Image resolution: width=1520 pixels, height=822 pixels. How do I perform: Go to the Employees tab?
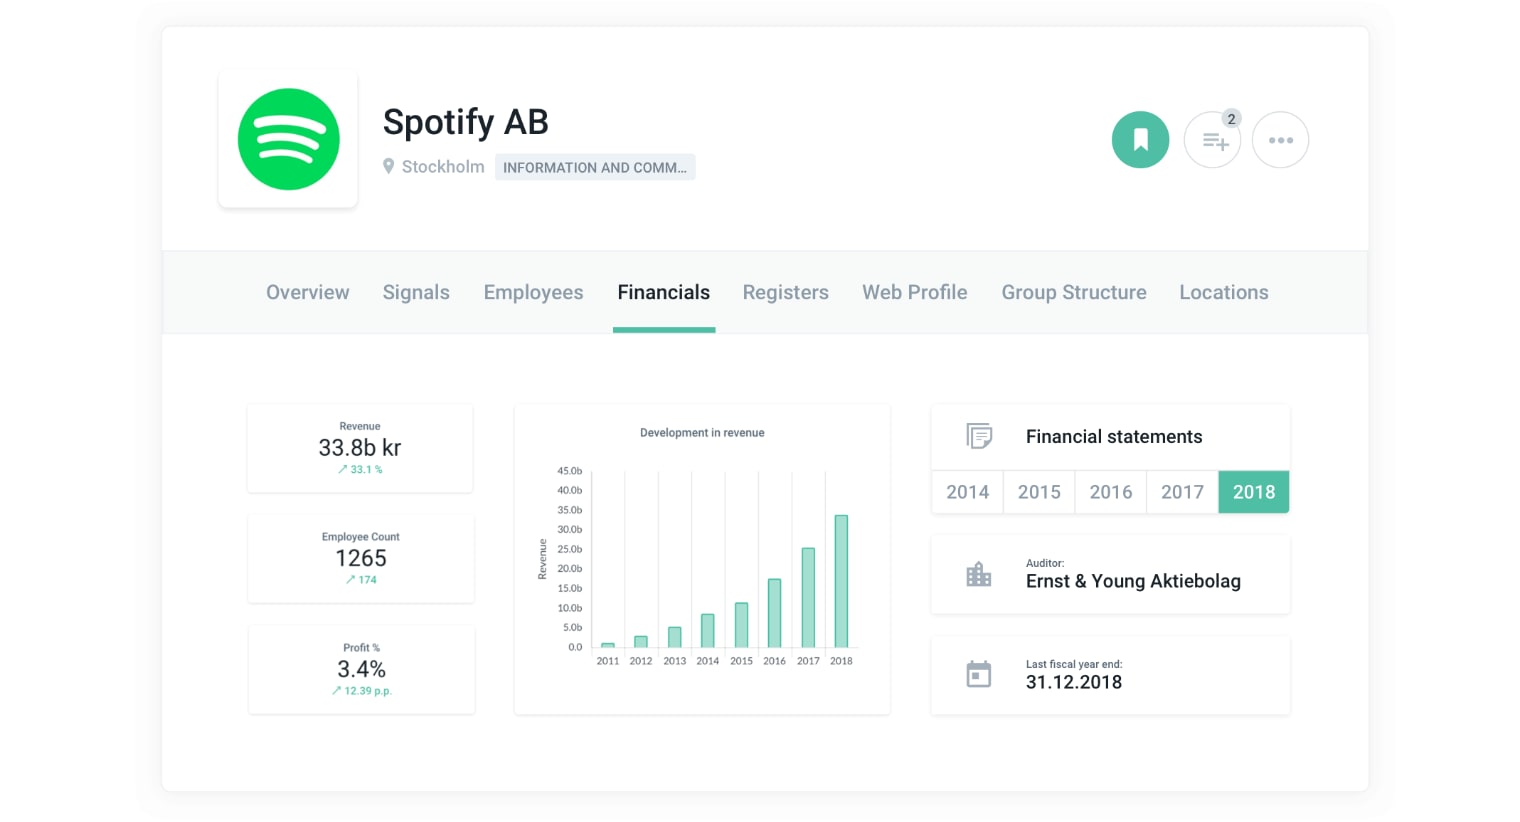pos(533,292)
